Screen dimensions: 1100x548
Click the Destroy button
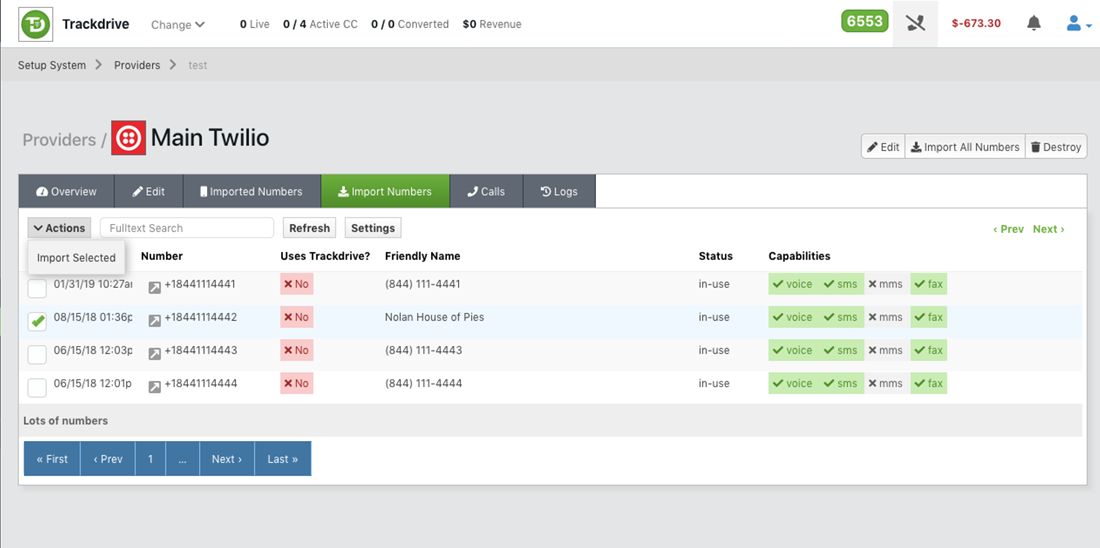click(1057, 147)
